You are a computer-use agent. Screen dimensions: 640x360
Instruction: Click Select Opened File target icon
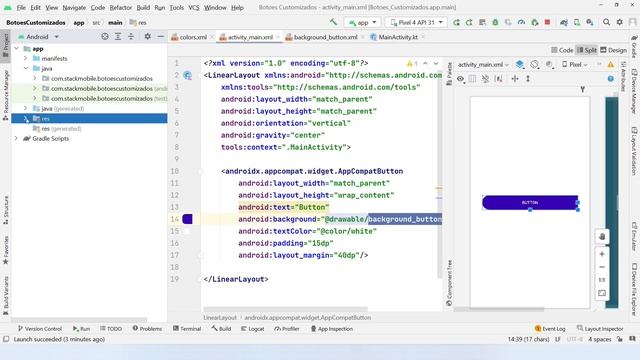(x=105, y=37)
